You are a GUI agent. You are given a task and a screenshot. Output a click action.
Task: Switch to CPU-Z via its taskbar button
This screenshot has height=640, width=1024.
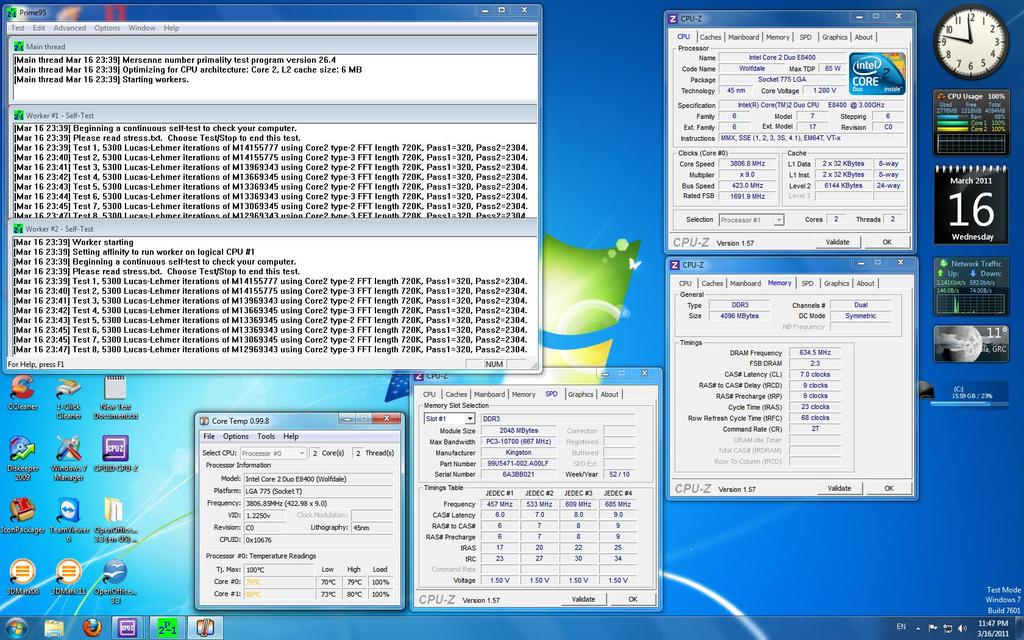pyautogui.click(x=127, y=628)
